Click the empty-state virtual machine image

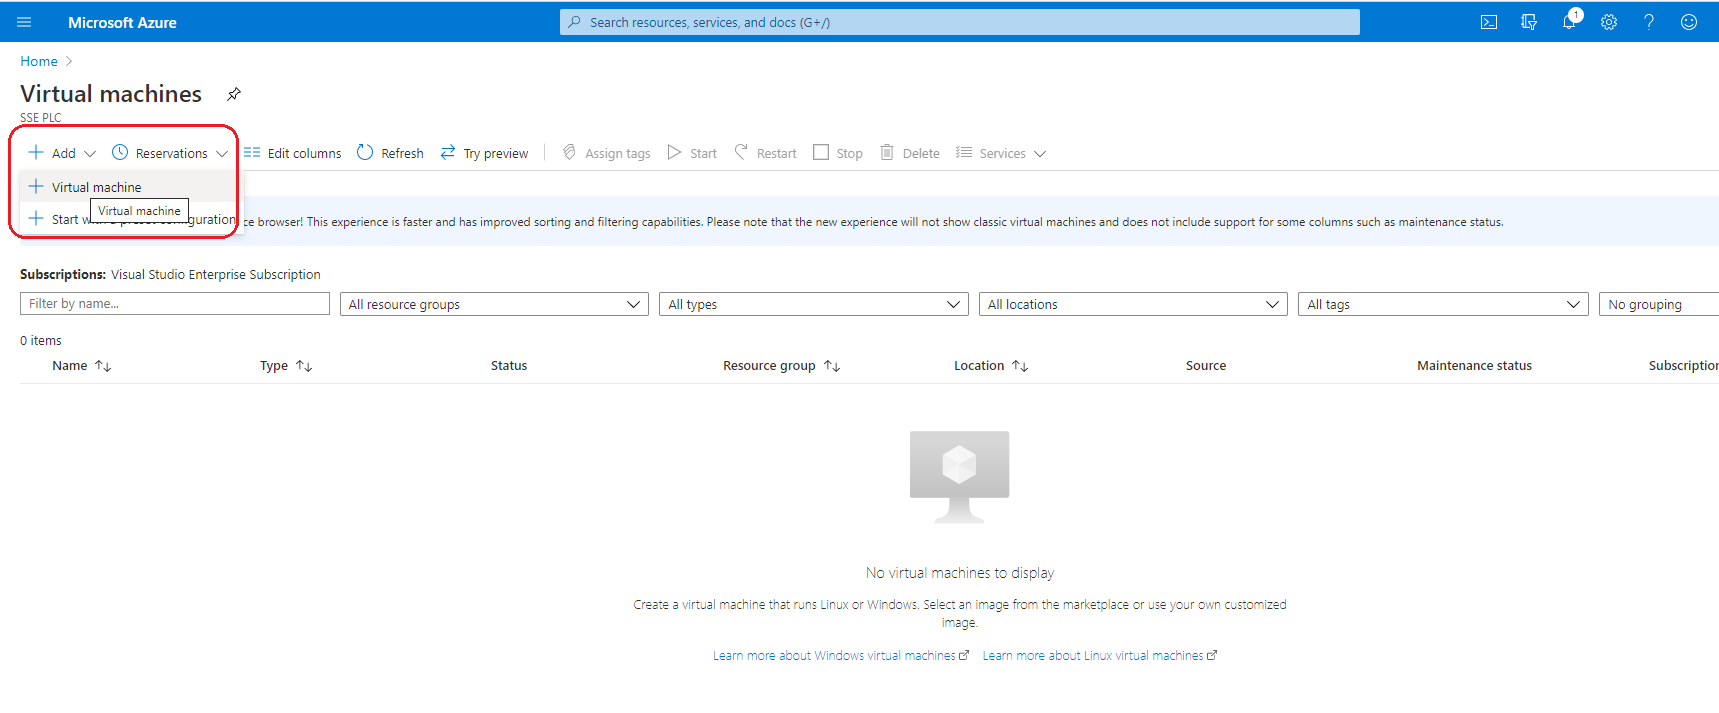[960, 477]
